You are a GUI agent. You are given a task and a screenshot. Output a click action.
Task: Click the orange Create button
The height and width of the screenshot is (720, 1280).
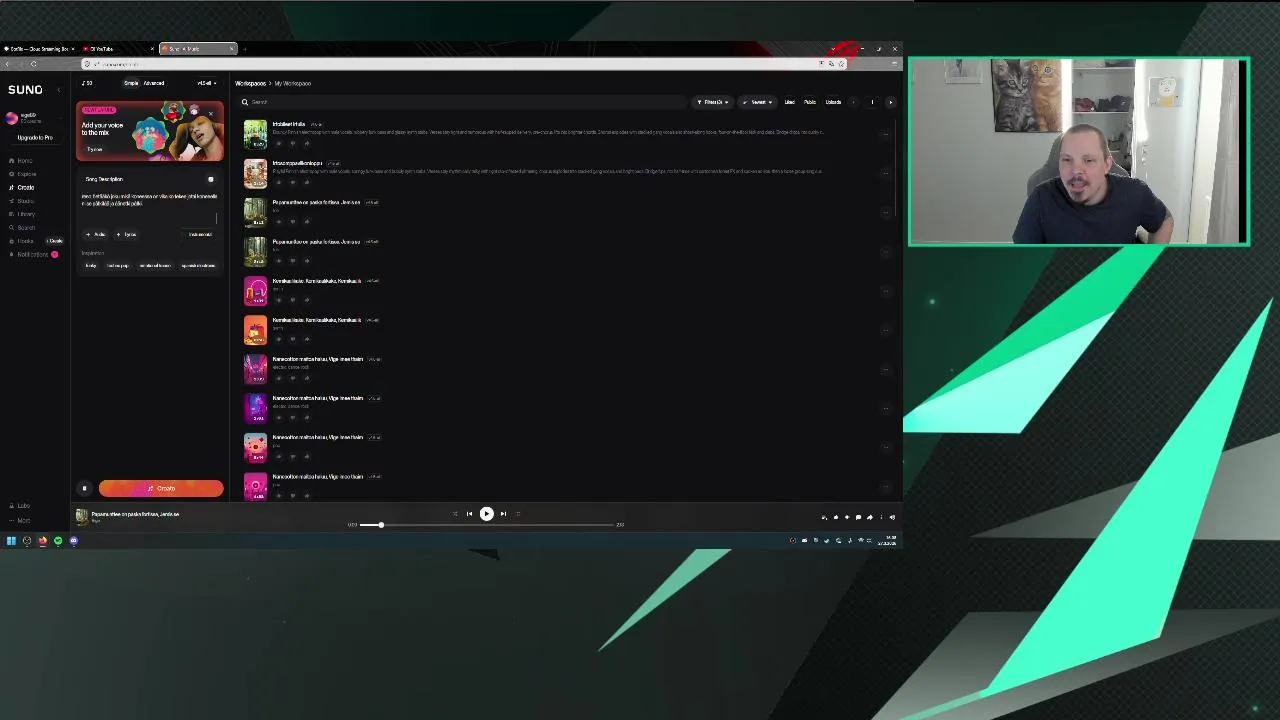(161, 488)
